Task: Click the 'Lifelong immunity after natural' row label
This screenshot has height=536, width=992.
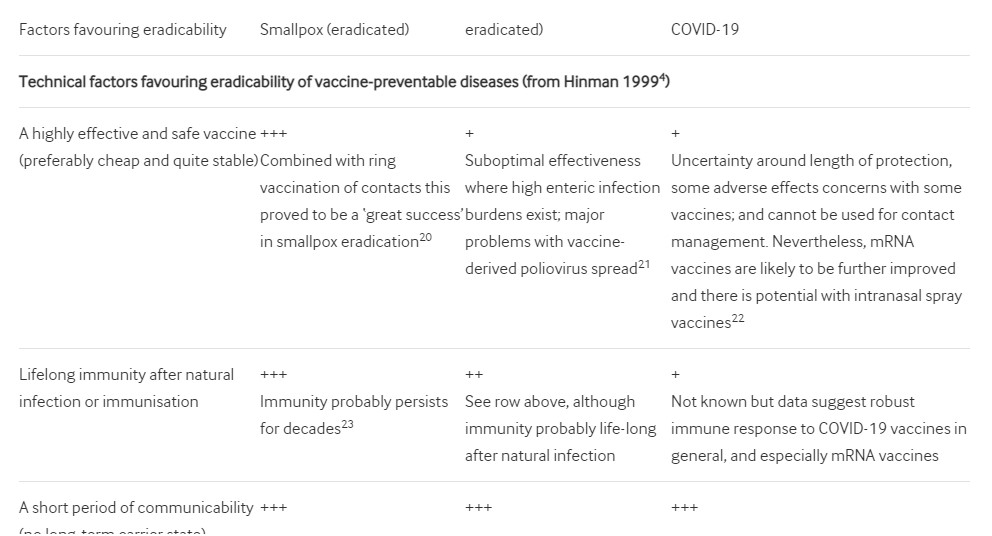Action: [126, 374]
